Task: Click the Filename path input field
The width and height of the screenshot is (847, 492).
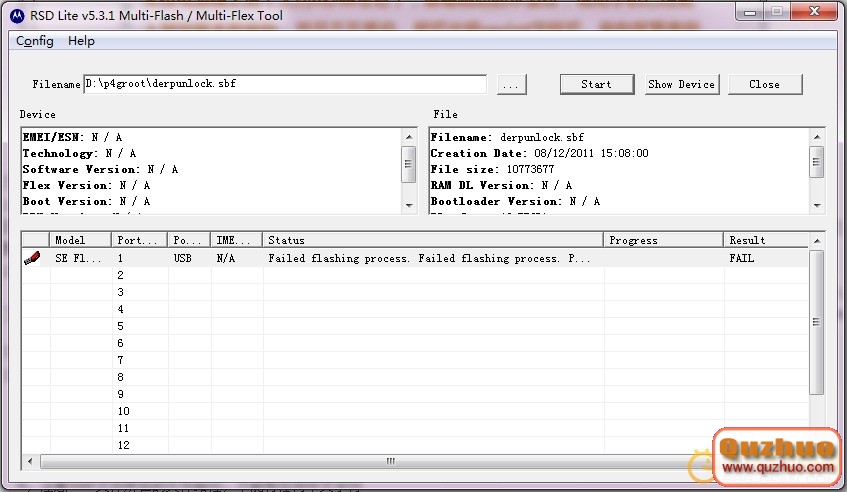Action: tap(285, 84)
